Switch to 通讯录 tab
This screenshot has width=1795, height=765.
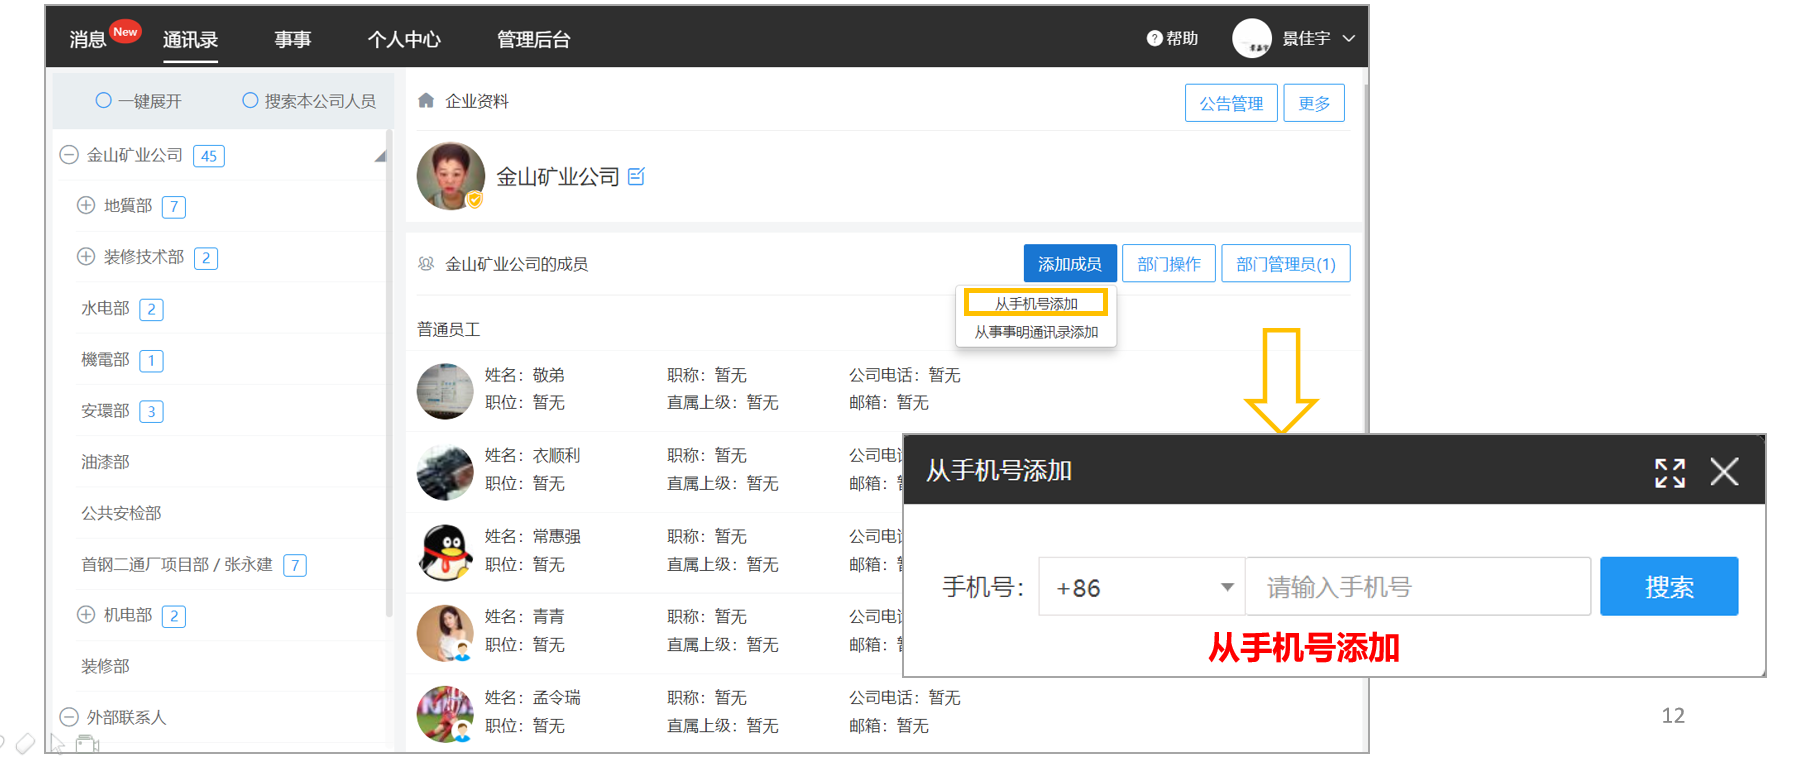tap(190, 40)
